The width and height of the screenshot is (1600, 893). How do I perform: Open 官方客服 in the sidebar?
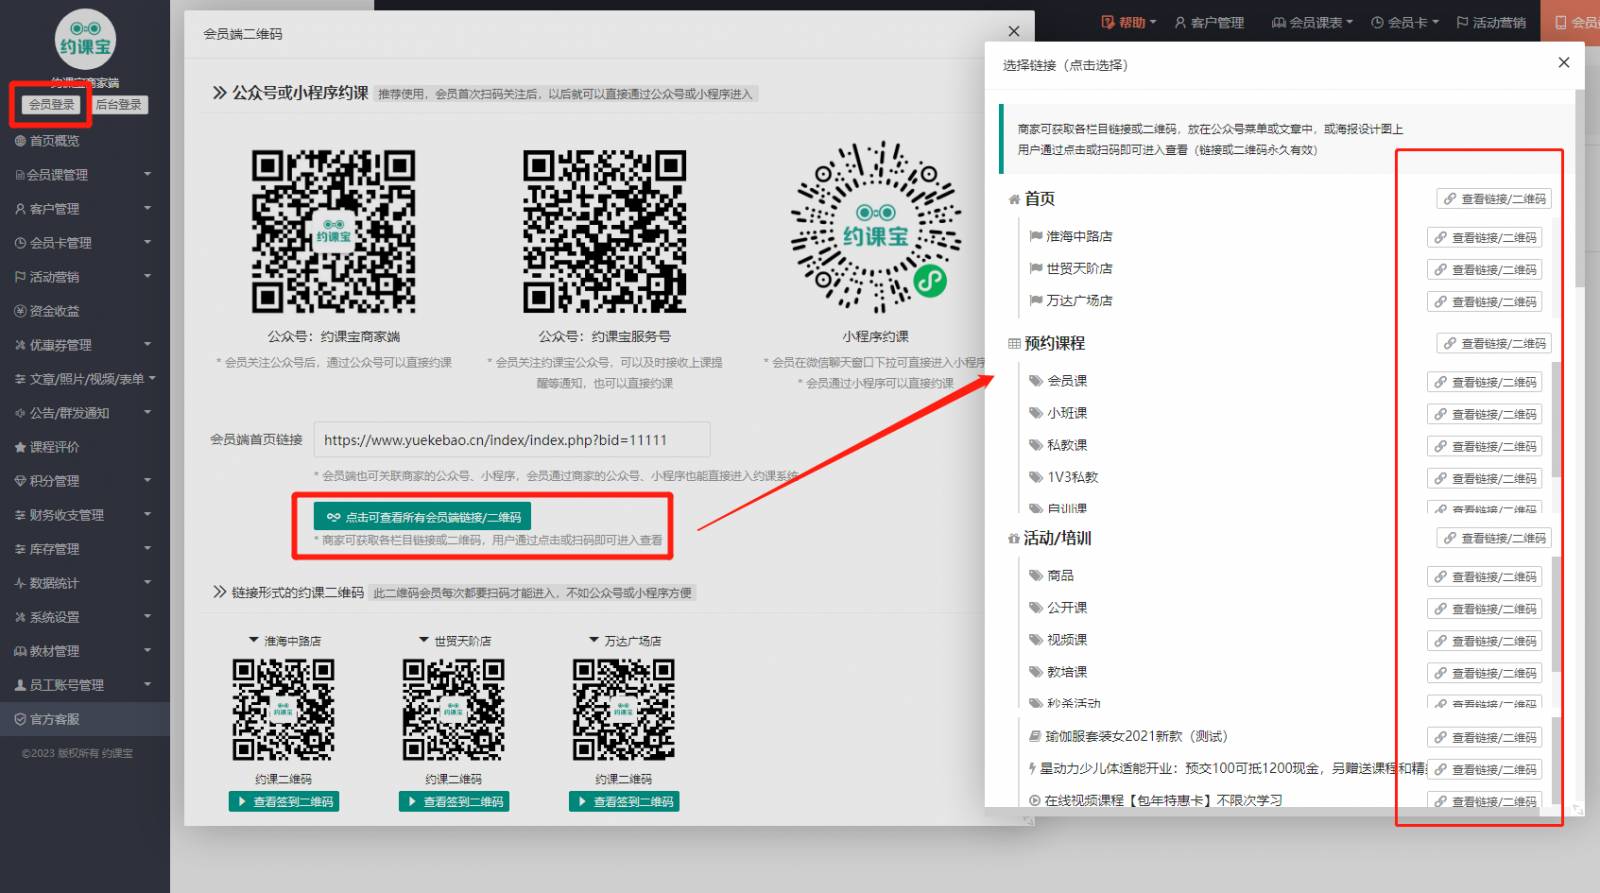(x=85, y=719)
